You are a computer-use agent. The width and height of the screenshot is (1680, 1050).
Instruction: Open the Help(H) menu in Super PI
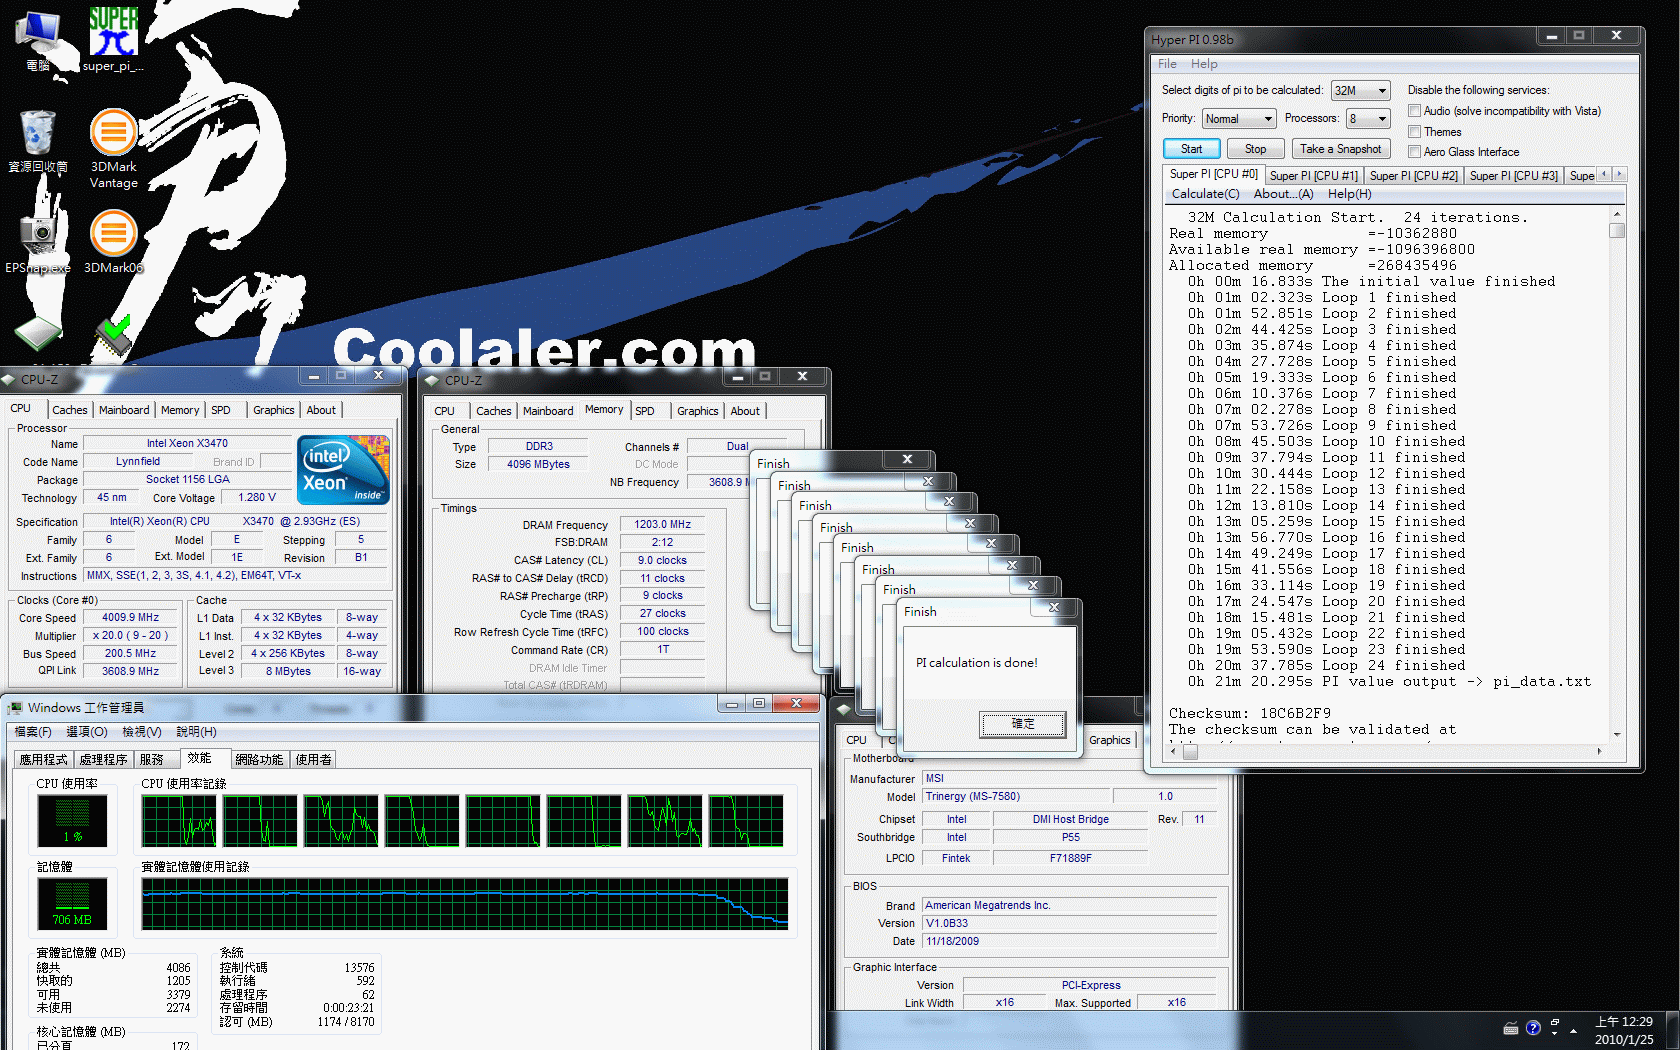pyautogui.click(x=1349, y=194)
